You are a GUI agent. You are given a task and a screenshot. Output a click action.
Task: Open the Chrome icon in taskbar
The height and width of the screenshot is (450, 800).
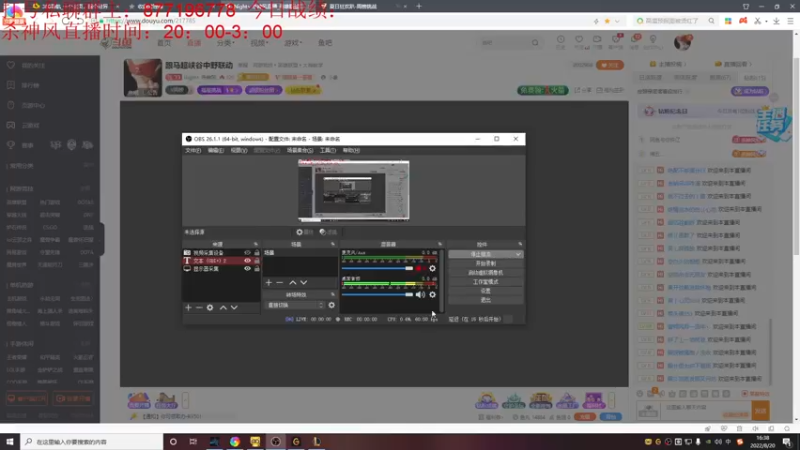pos(235,442)
